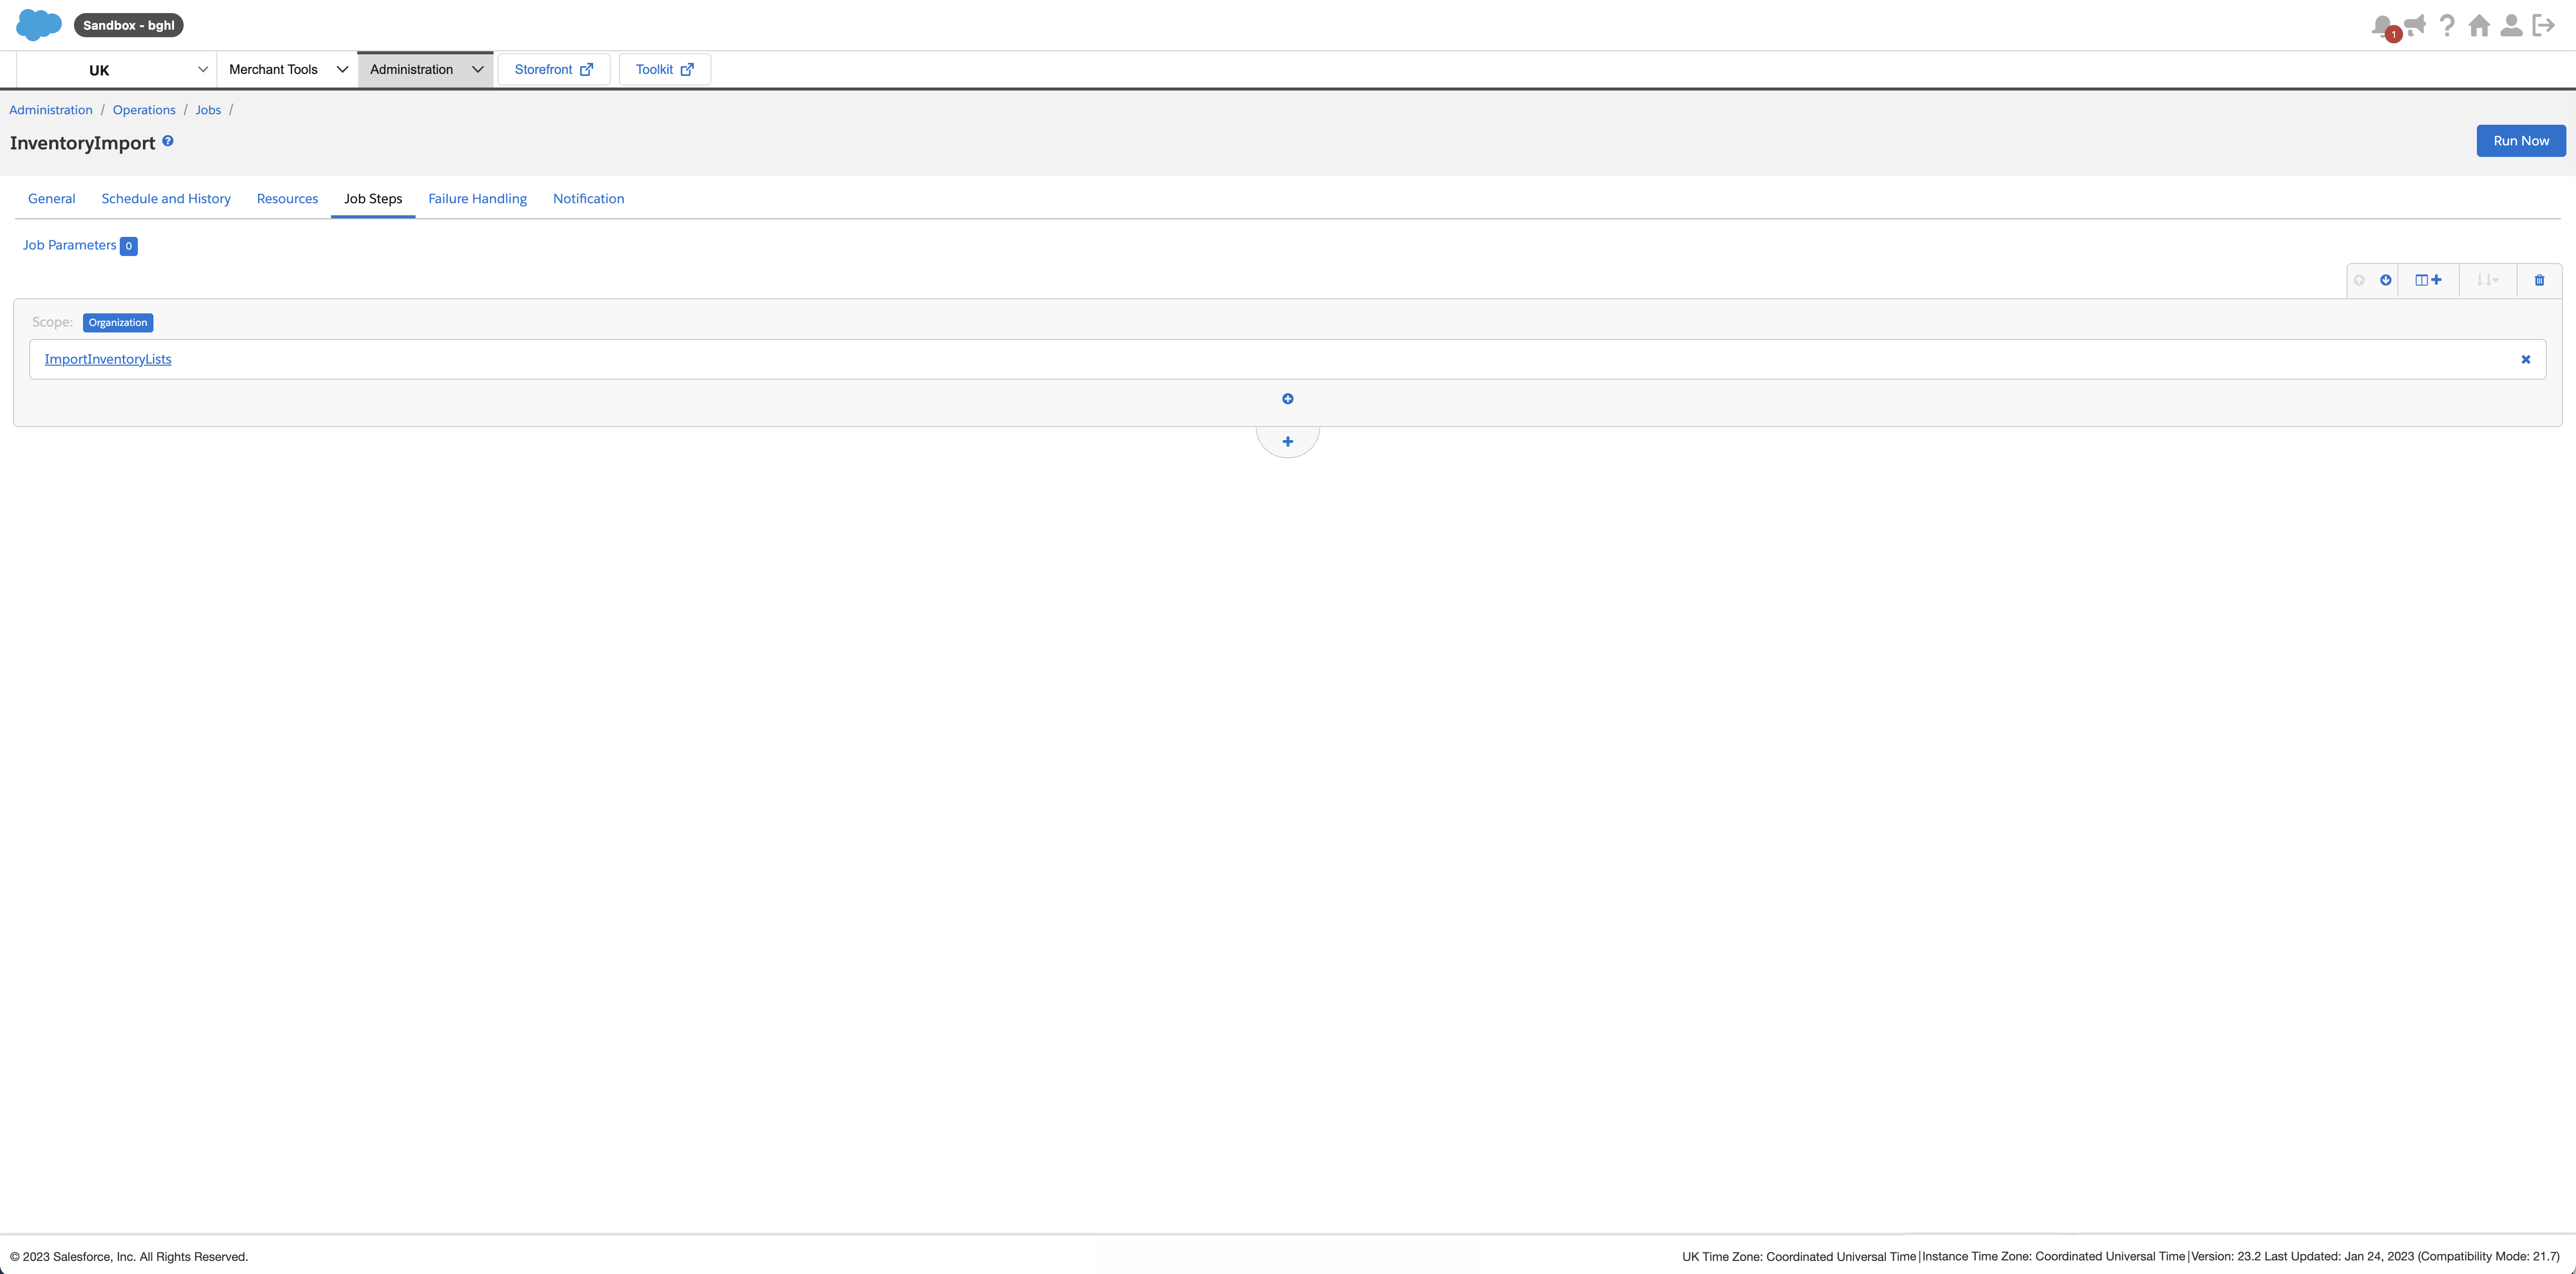Open the user profile icon
Screen dimensions: 2576x1274
pyautogui.click(x=2511, y=25)
